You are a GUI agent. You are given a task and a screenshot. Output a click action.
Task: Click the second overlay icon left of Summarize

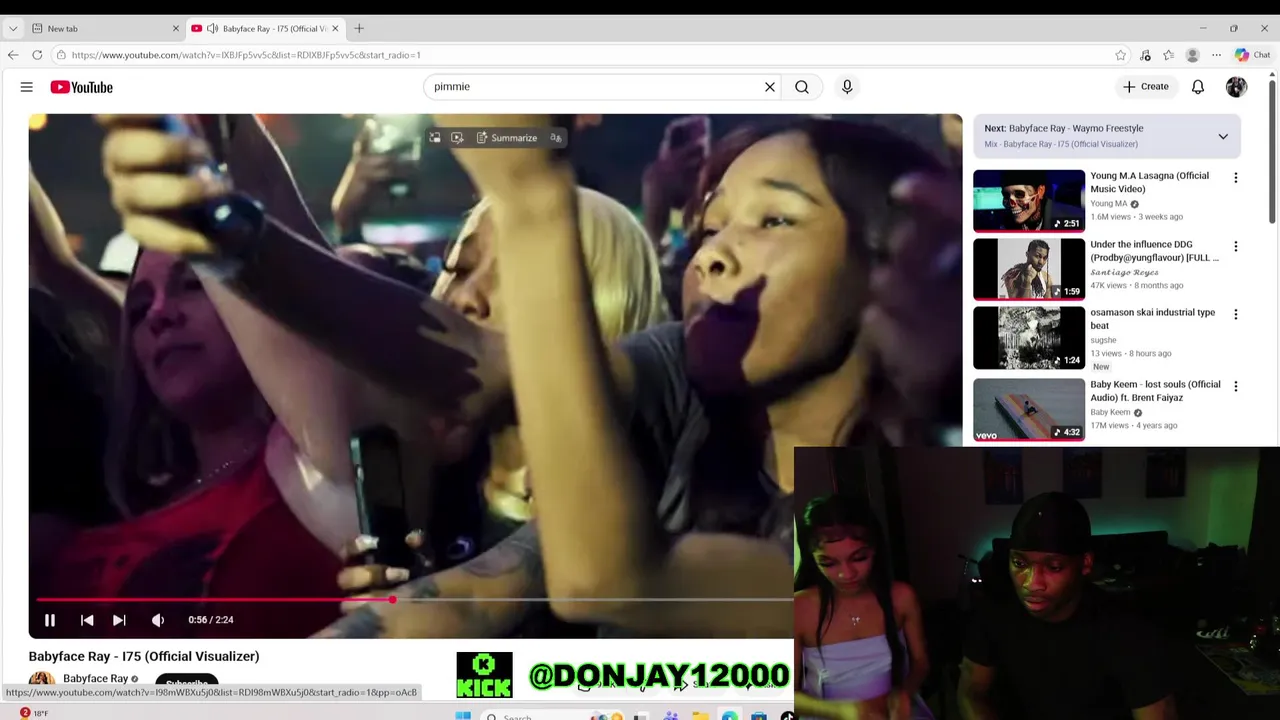pos(457,138)
